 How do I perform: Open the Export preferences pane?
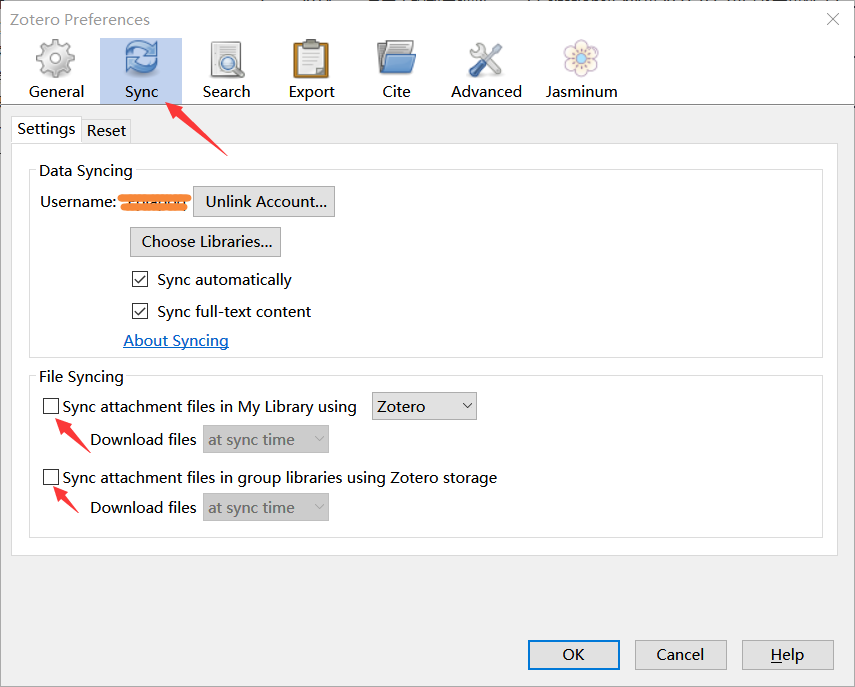pos(311,70)
